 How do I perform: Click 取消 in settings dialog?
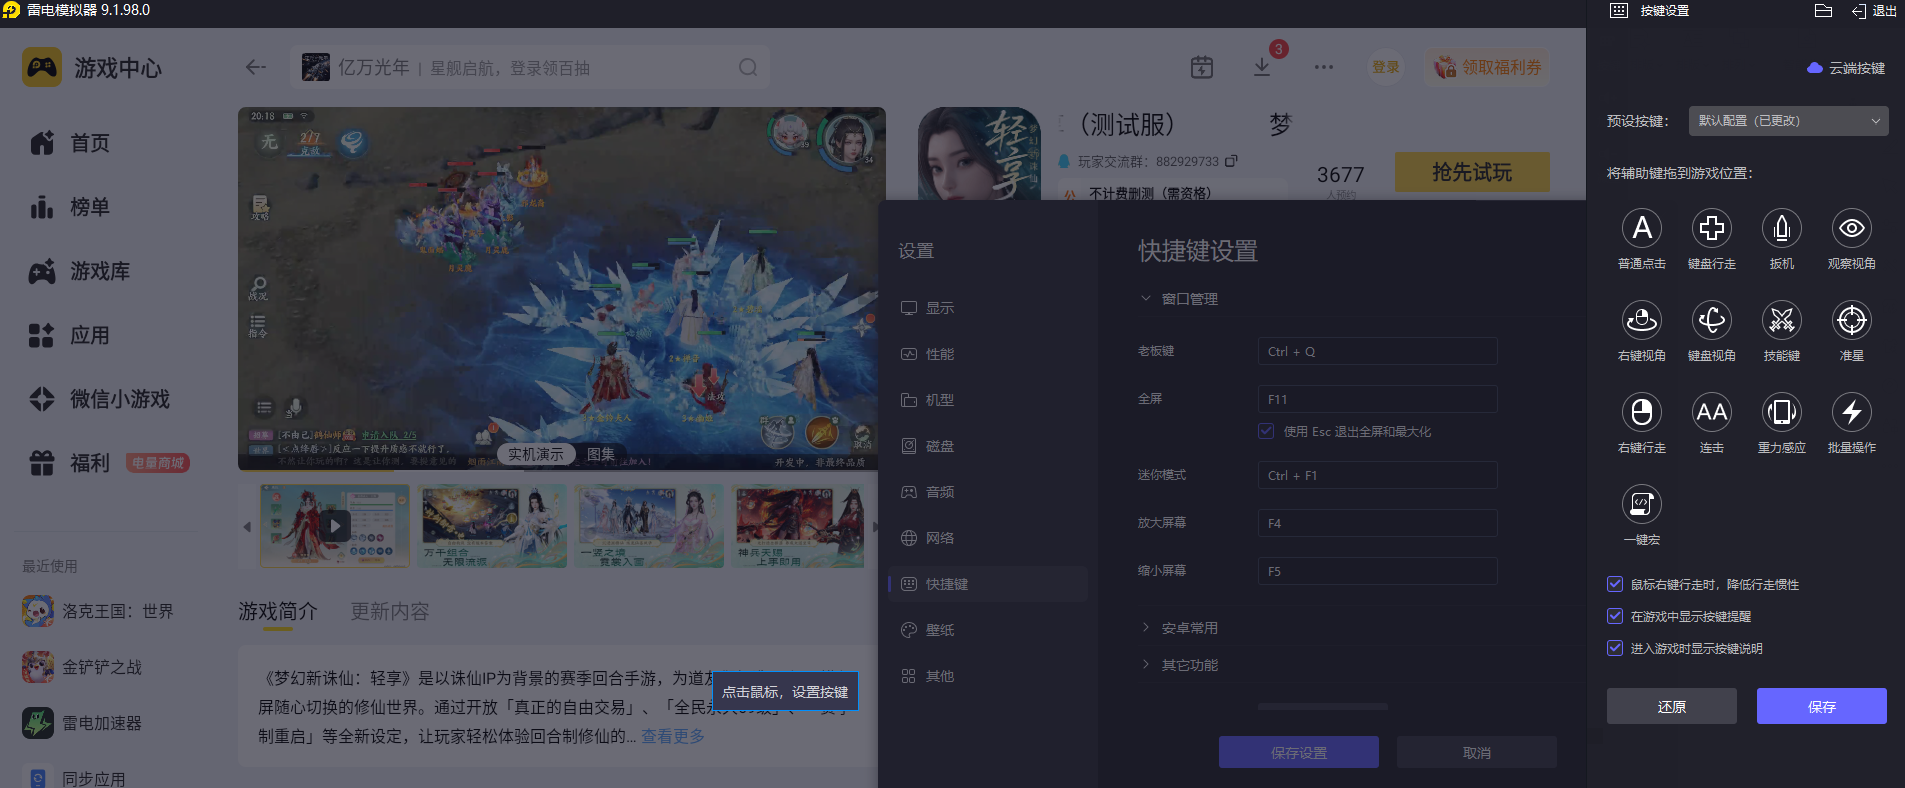coord(1476,753)
